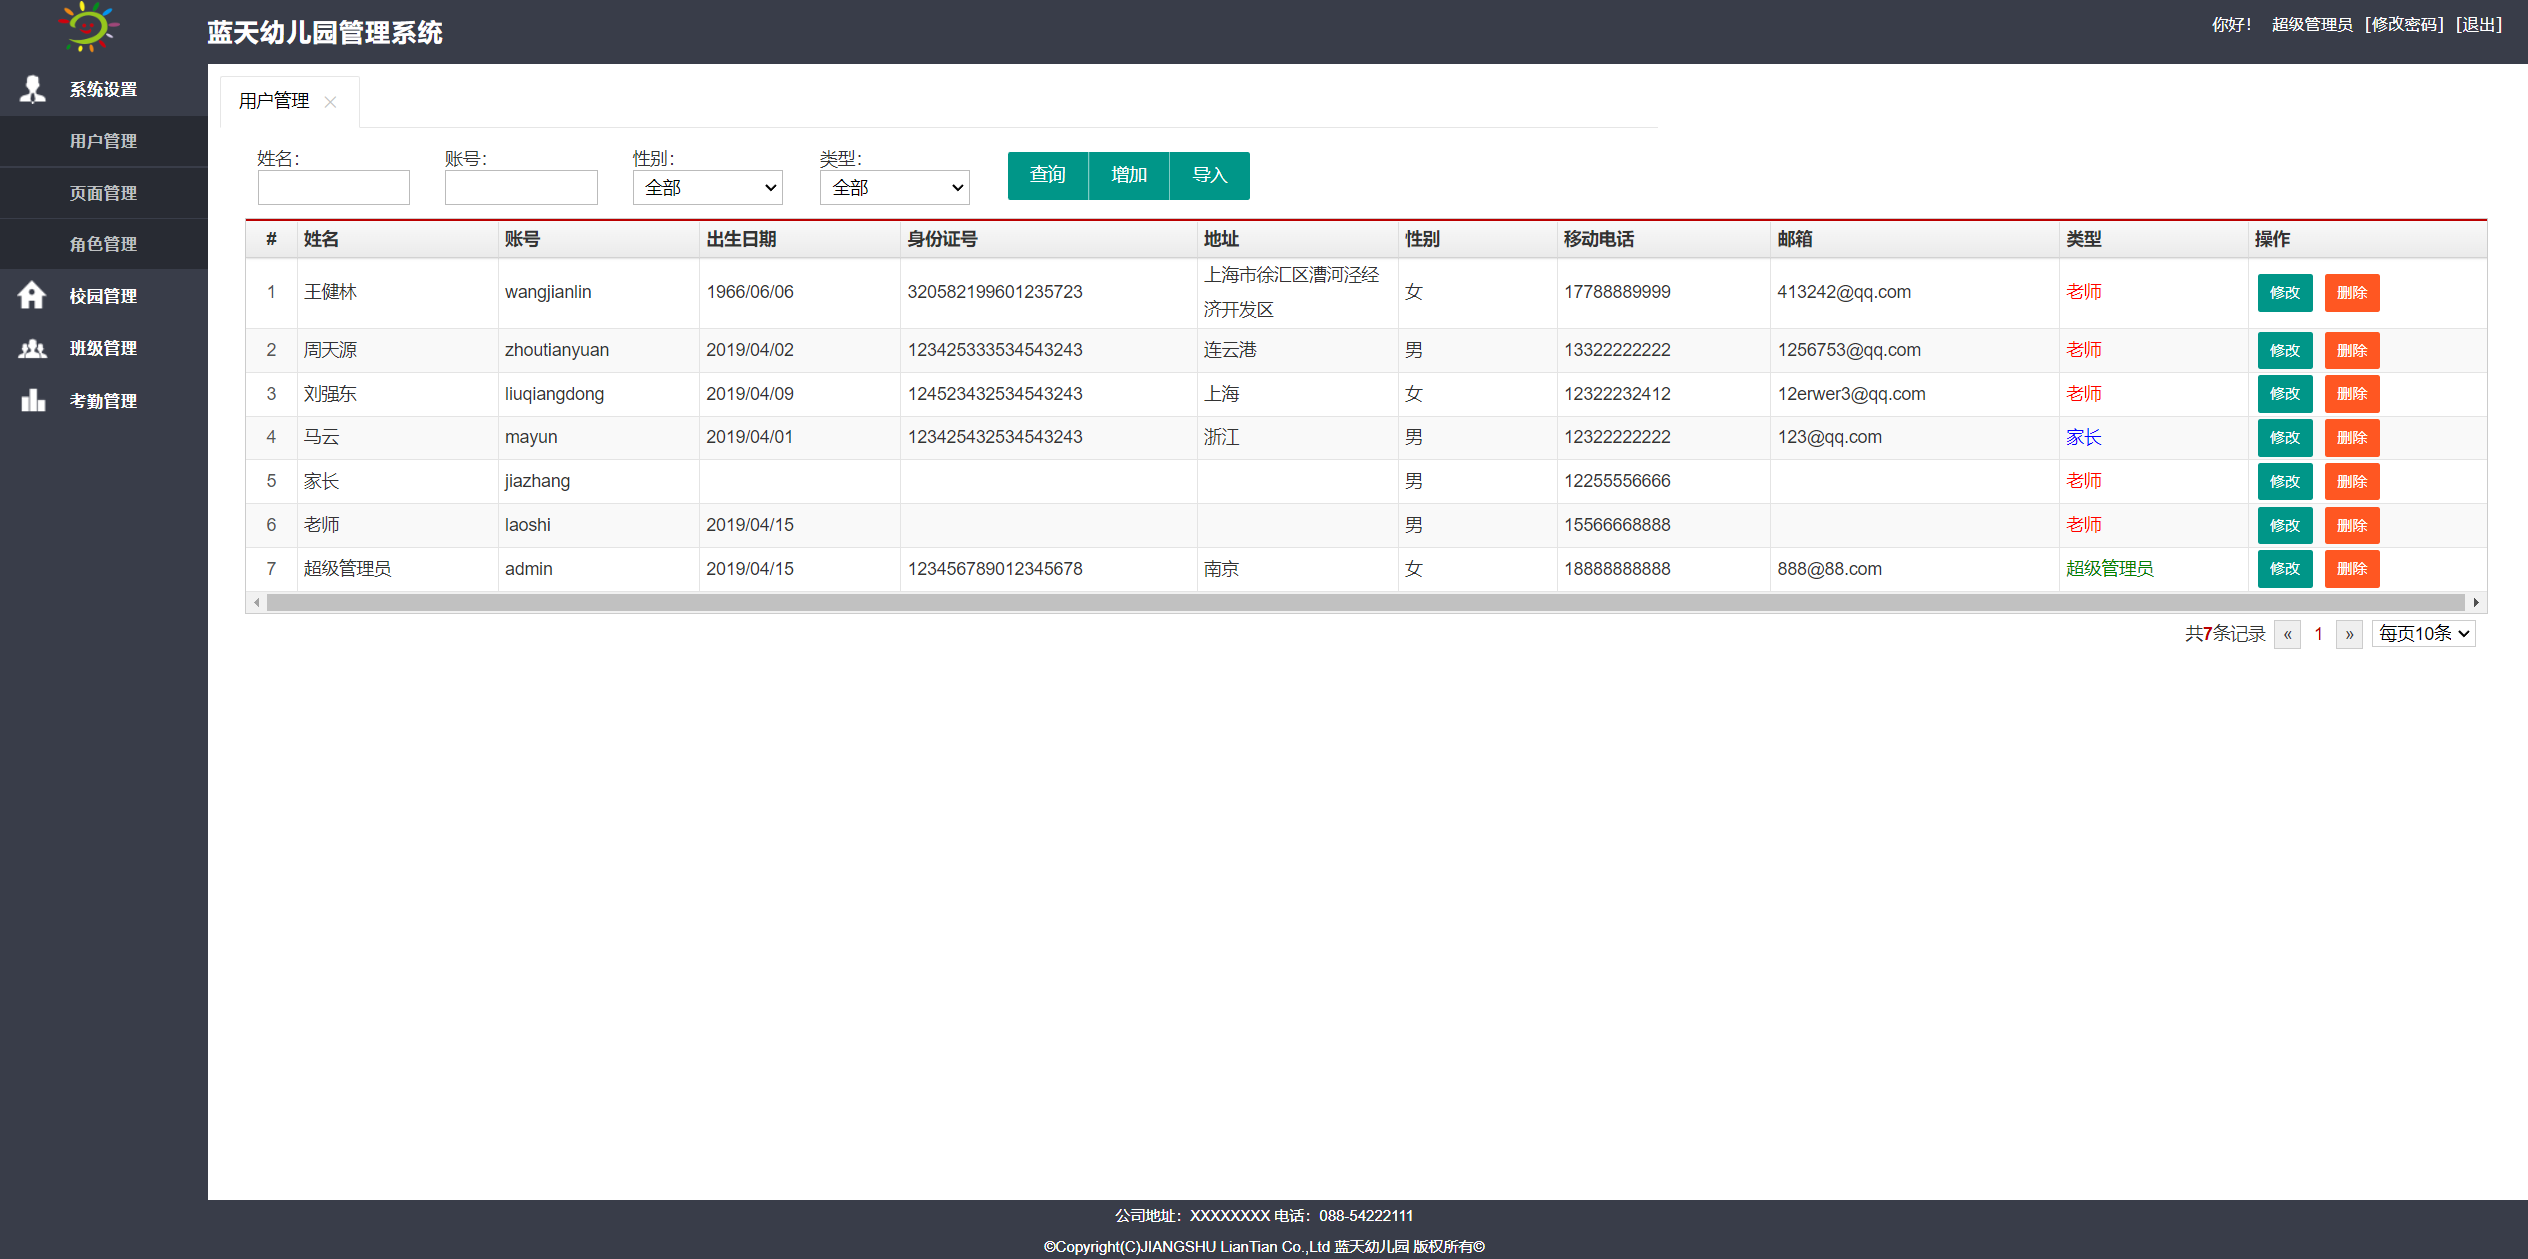Screen dimensions: 2528x1259
Task: Click the 班级管理 group icon
Action: click(x=33, y=348)
